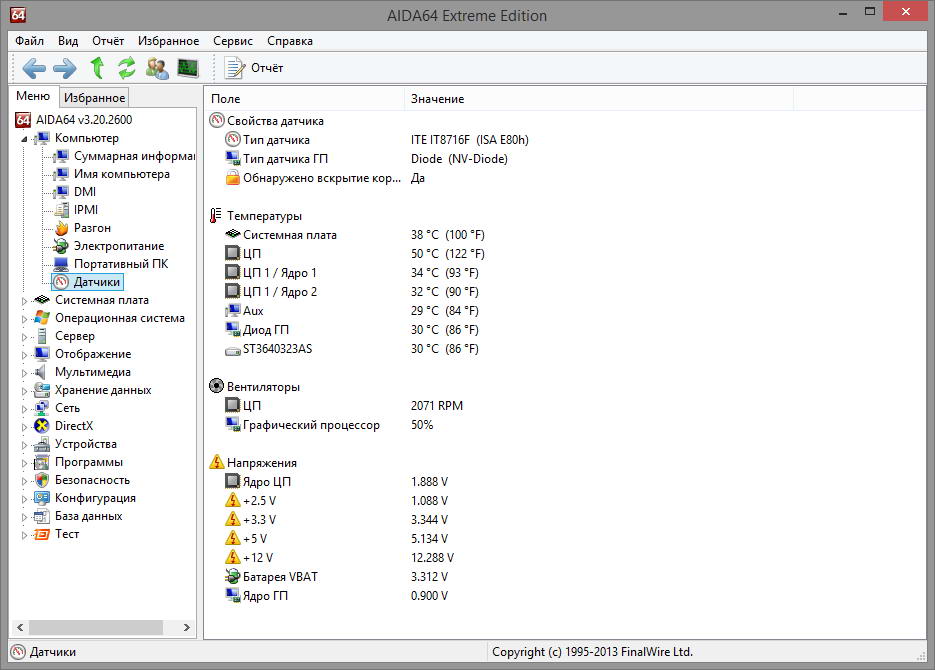Click the Напряжения warning icon
Screen dimensions: 935x670
click(x=216, y=462)
